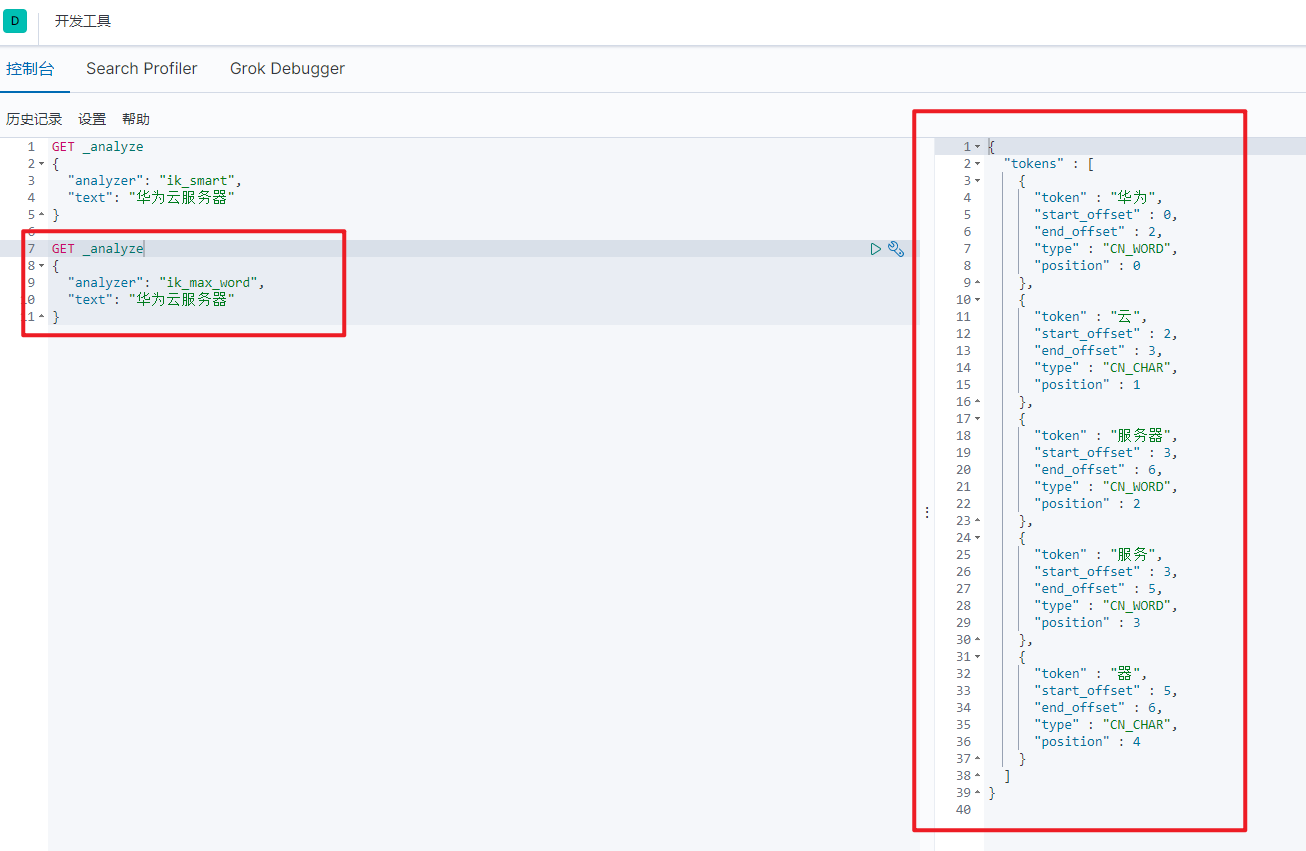
Task: Open the wrench actions menu for request
Action: 896,249
